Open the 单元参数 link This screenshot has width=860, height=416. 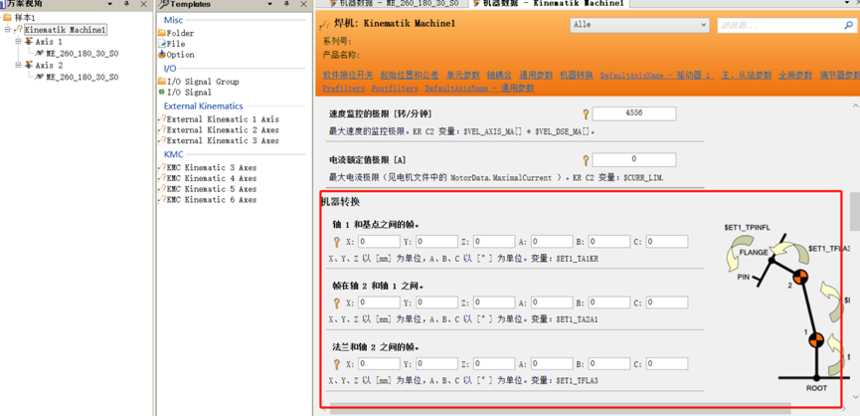coord(463,75)
